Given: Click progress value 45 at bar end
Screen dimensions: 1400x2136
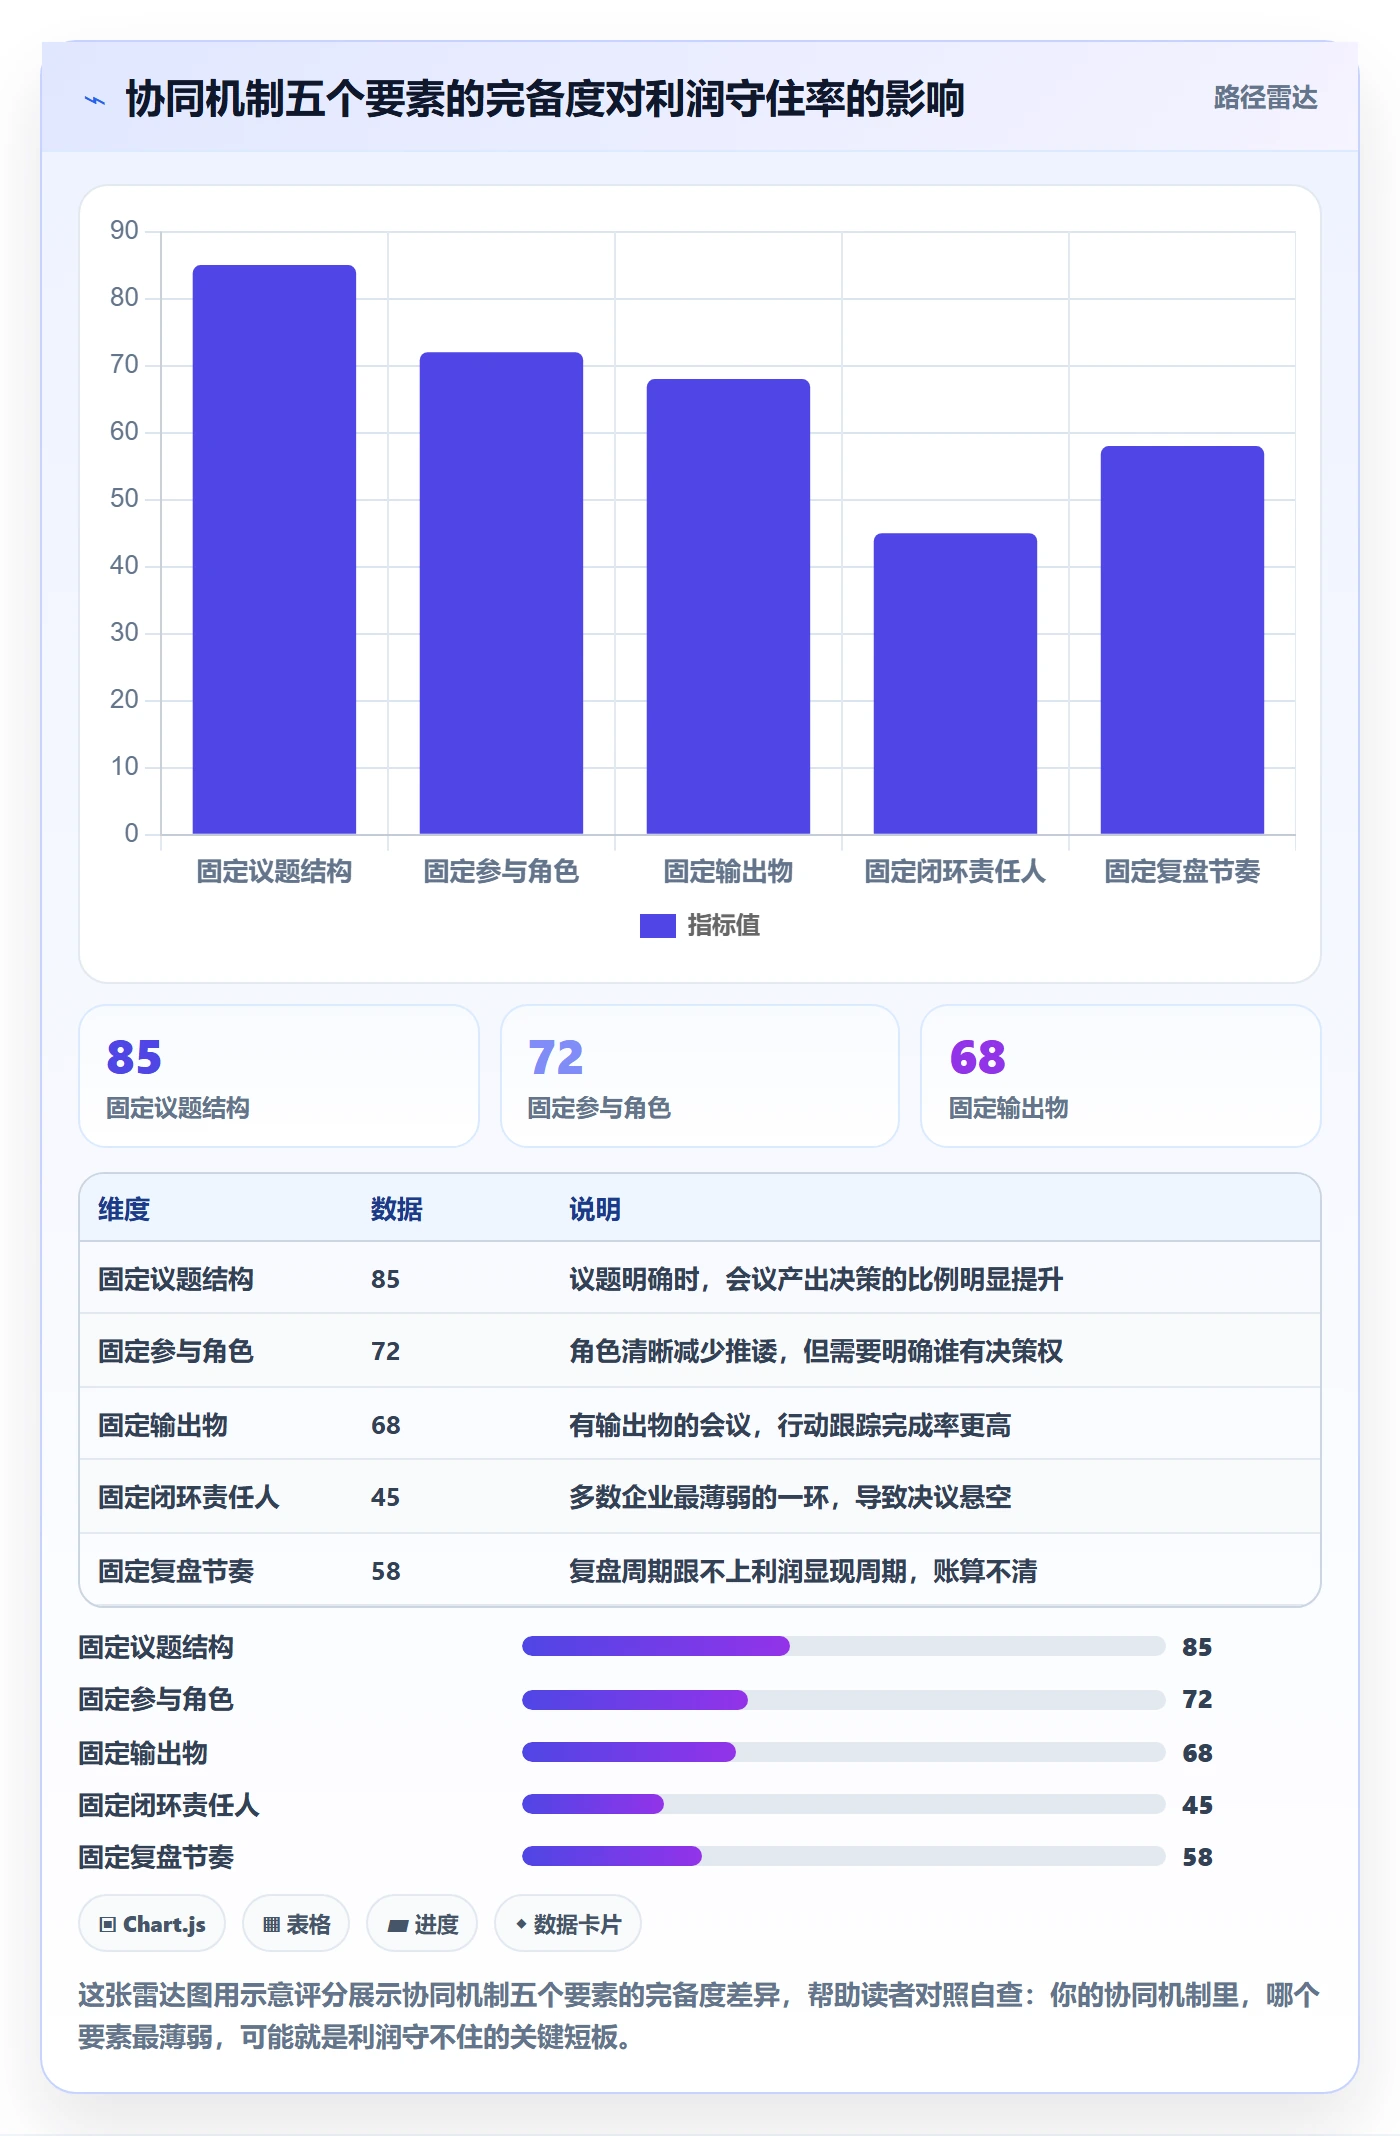Looking at the screenshot, I should [1197, 1805].
